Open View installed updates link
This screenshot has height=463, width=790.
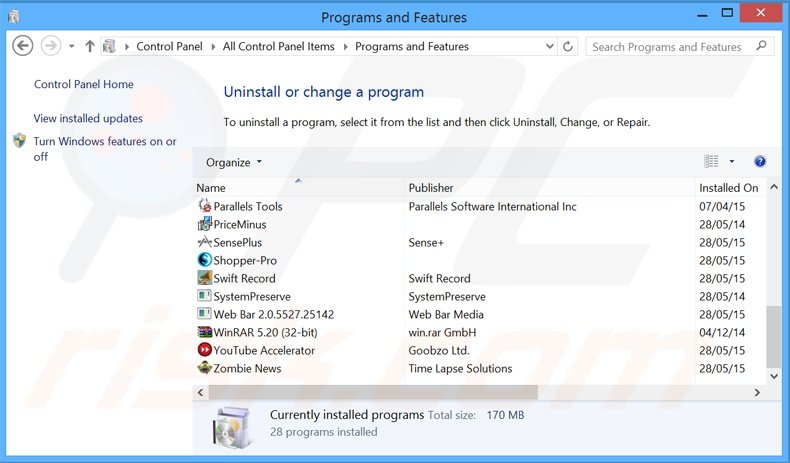coord(88,118)
